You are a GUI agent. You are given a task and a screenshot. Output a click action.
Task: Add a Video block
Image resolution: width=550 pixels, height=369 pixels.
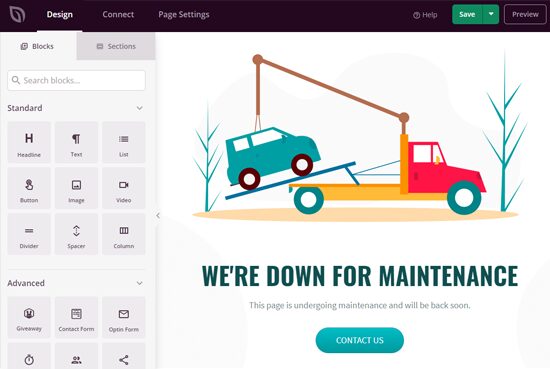click(124, 188)
